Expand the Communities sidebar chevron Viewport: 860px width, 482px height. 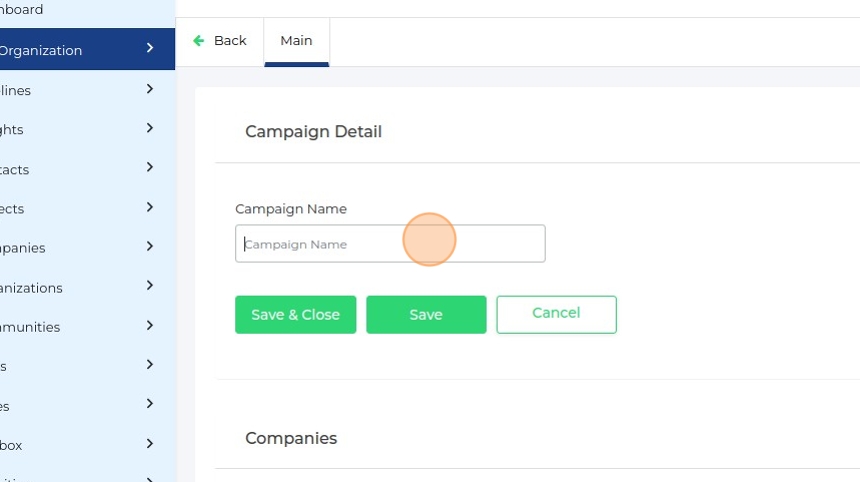click(x=150, y=326)
